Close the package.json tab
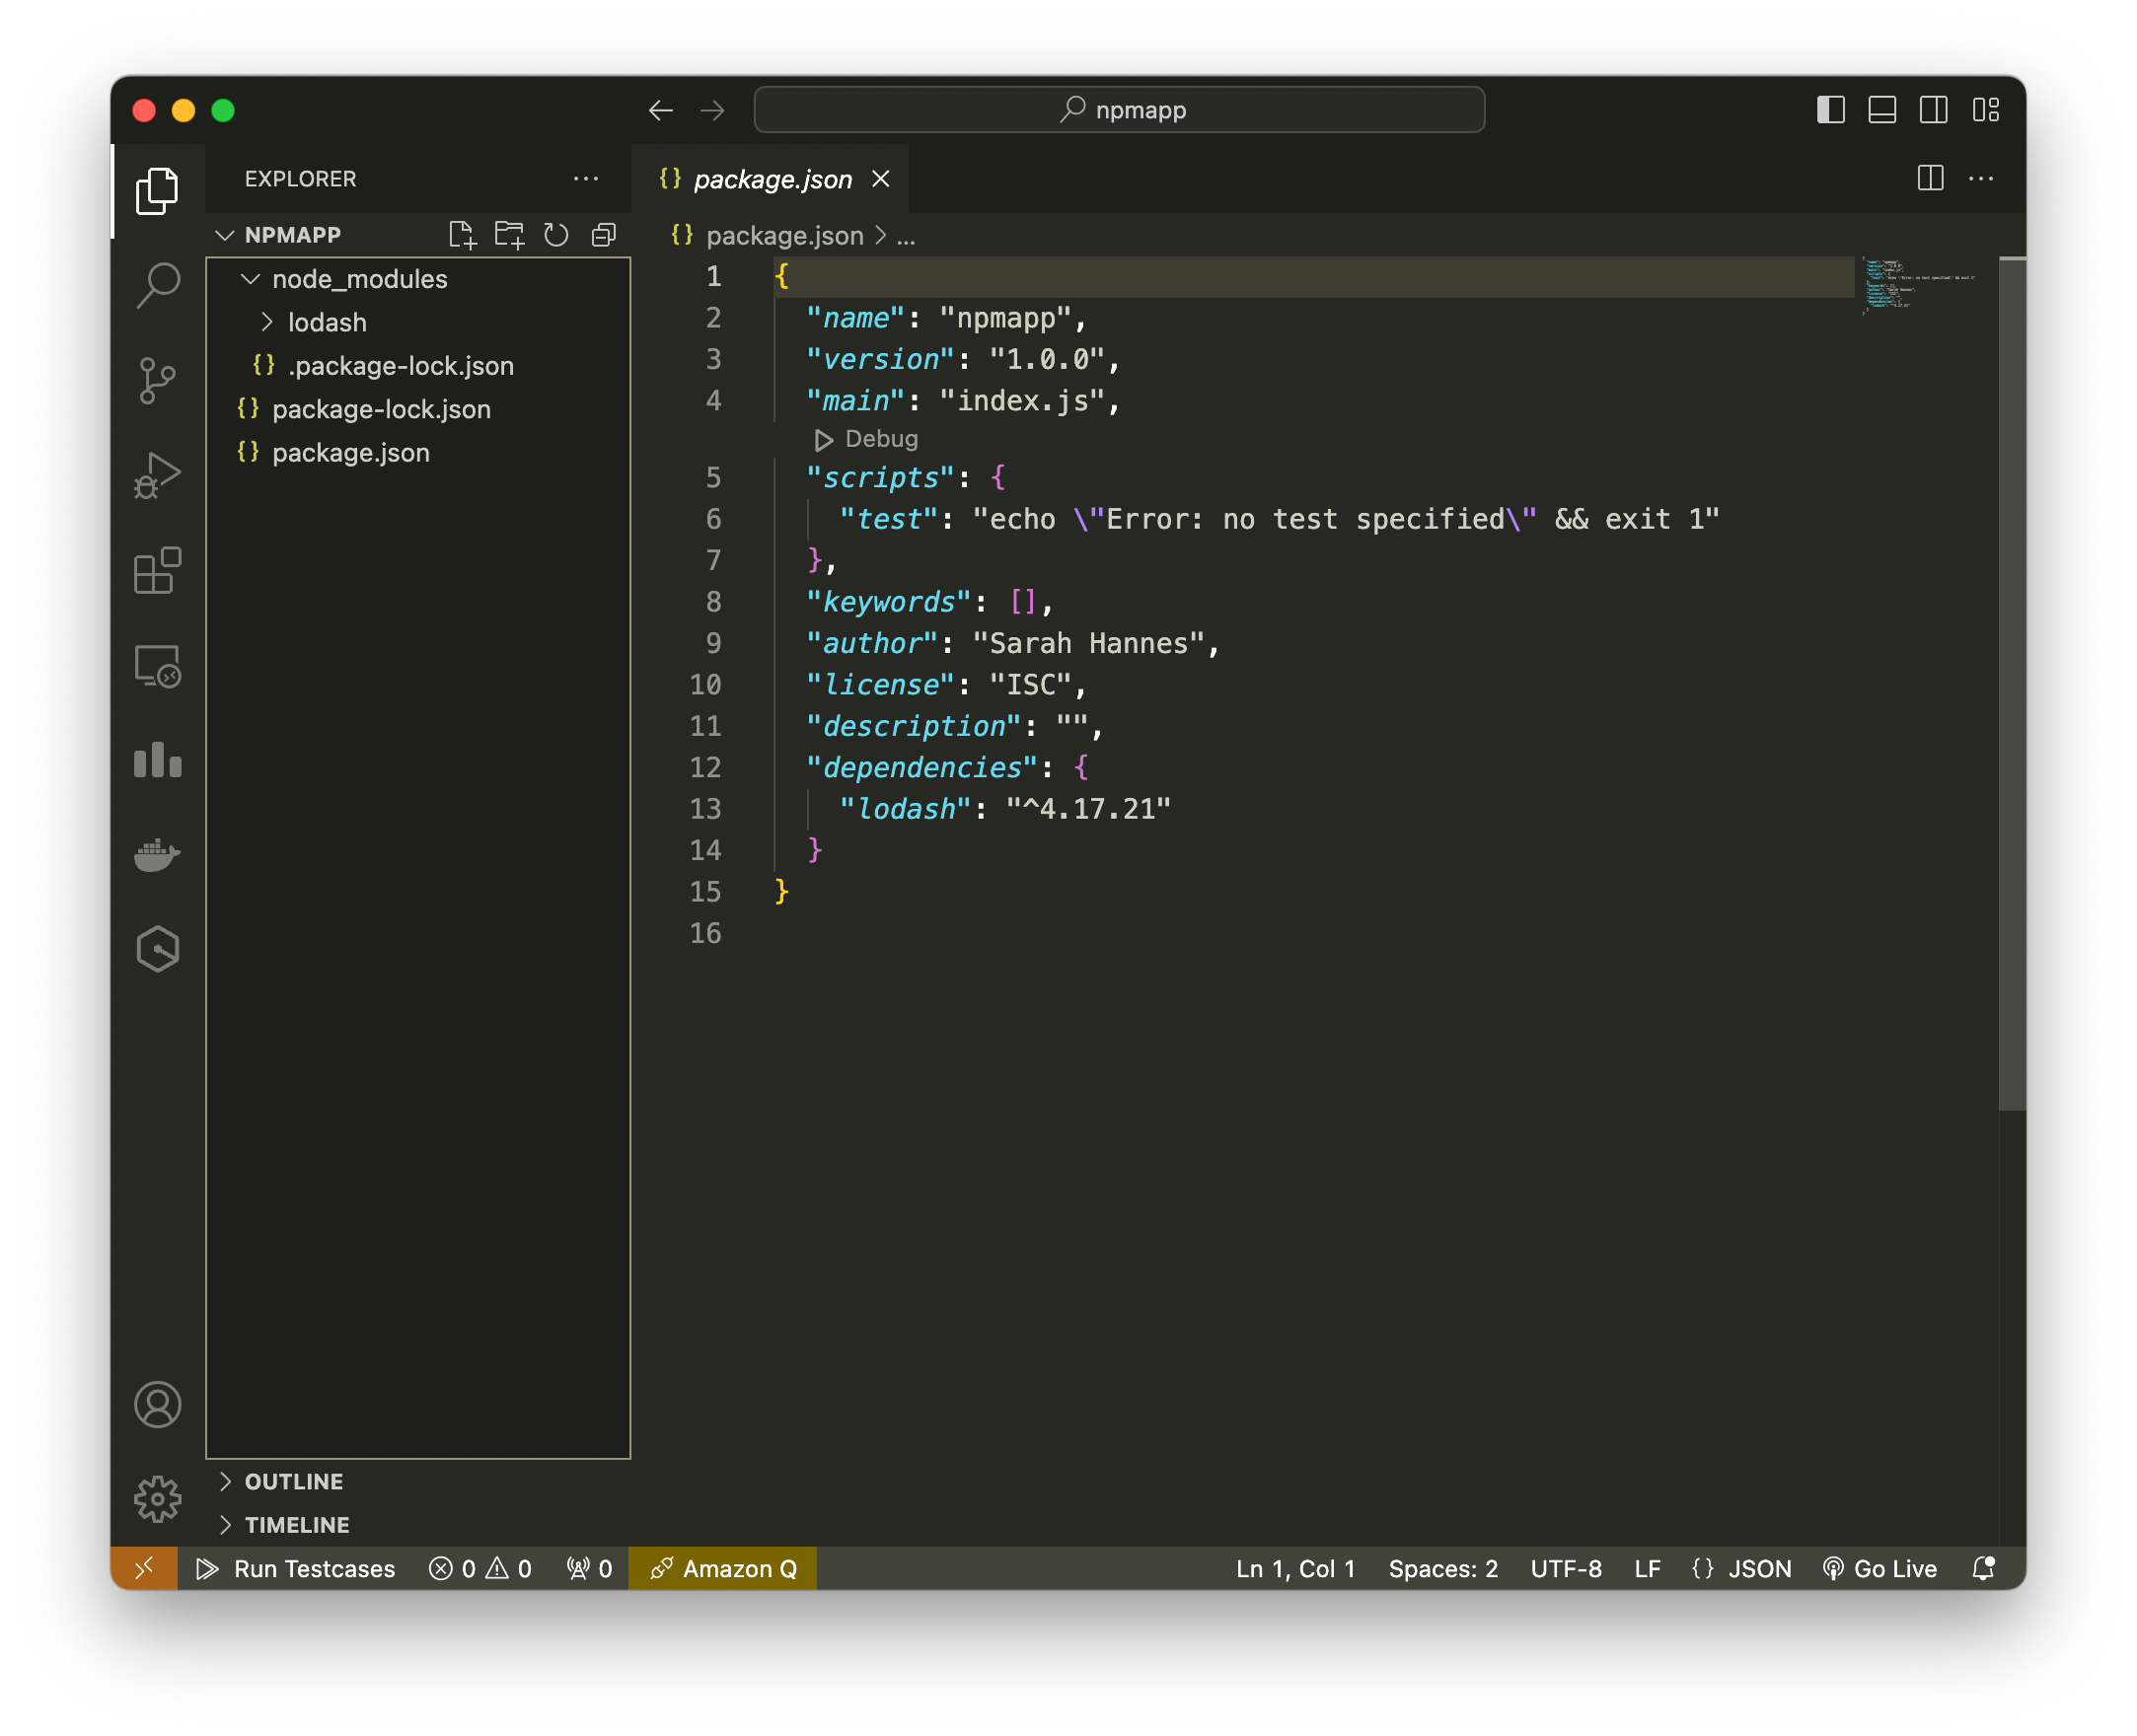This screenshot has width=2137, height=1736. coord(881,179)
